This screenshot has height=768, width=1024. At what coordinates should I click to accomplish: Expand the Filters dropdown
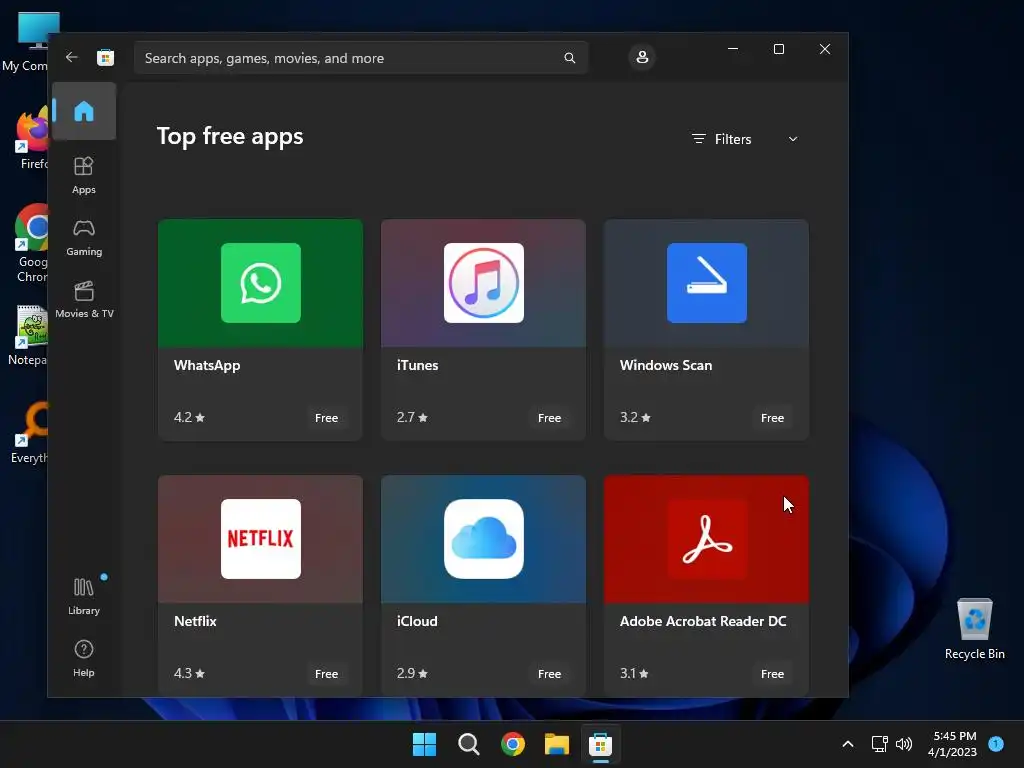(x=744, y=139)
